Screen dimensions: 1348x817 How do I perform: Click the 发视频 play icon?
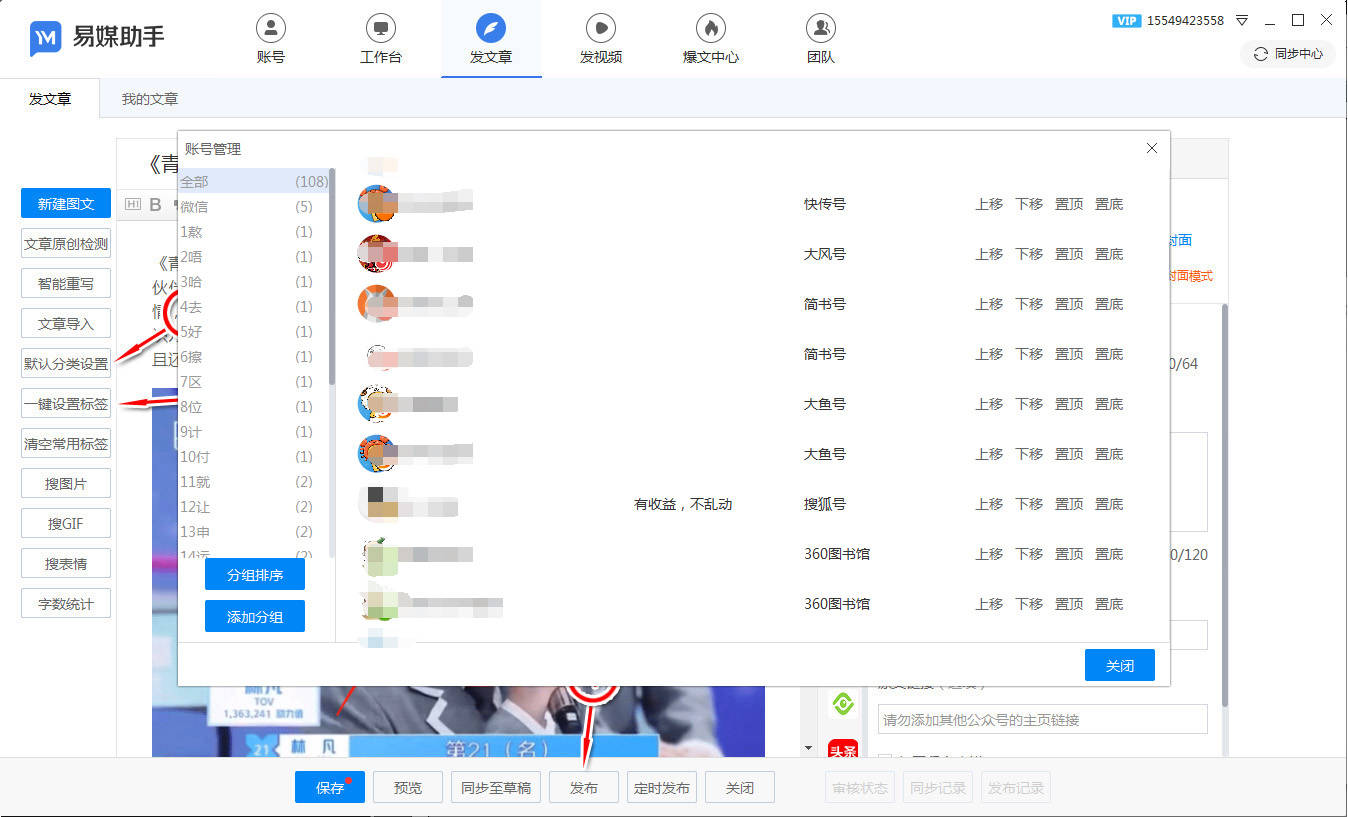point(600,28)
